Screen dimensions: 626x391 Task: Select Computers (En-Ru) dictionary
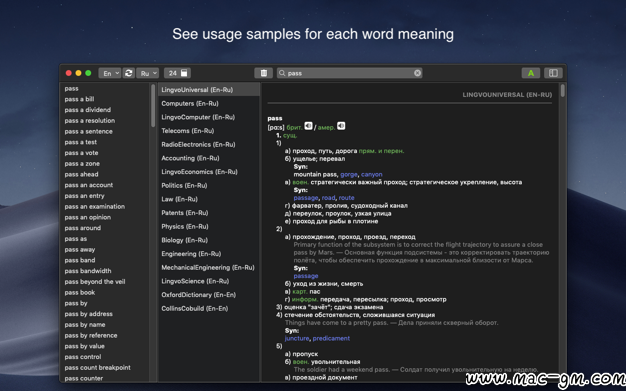pyautogui.click(x=209, y=103)
